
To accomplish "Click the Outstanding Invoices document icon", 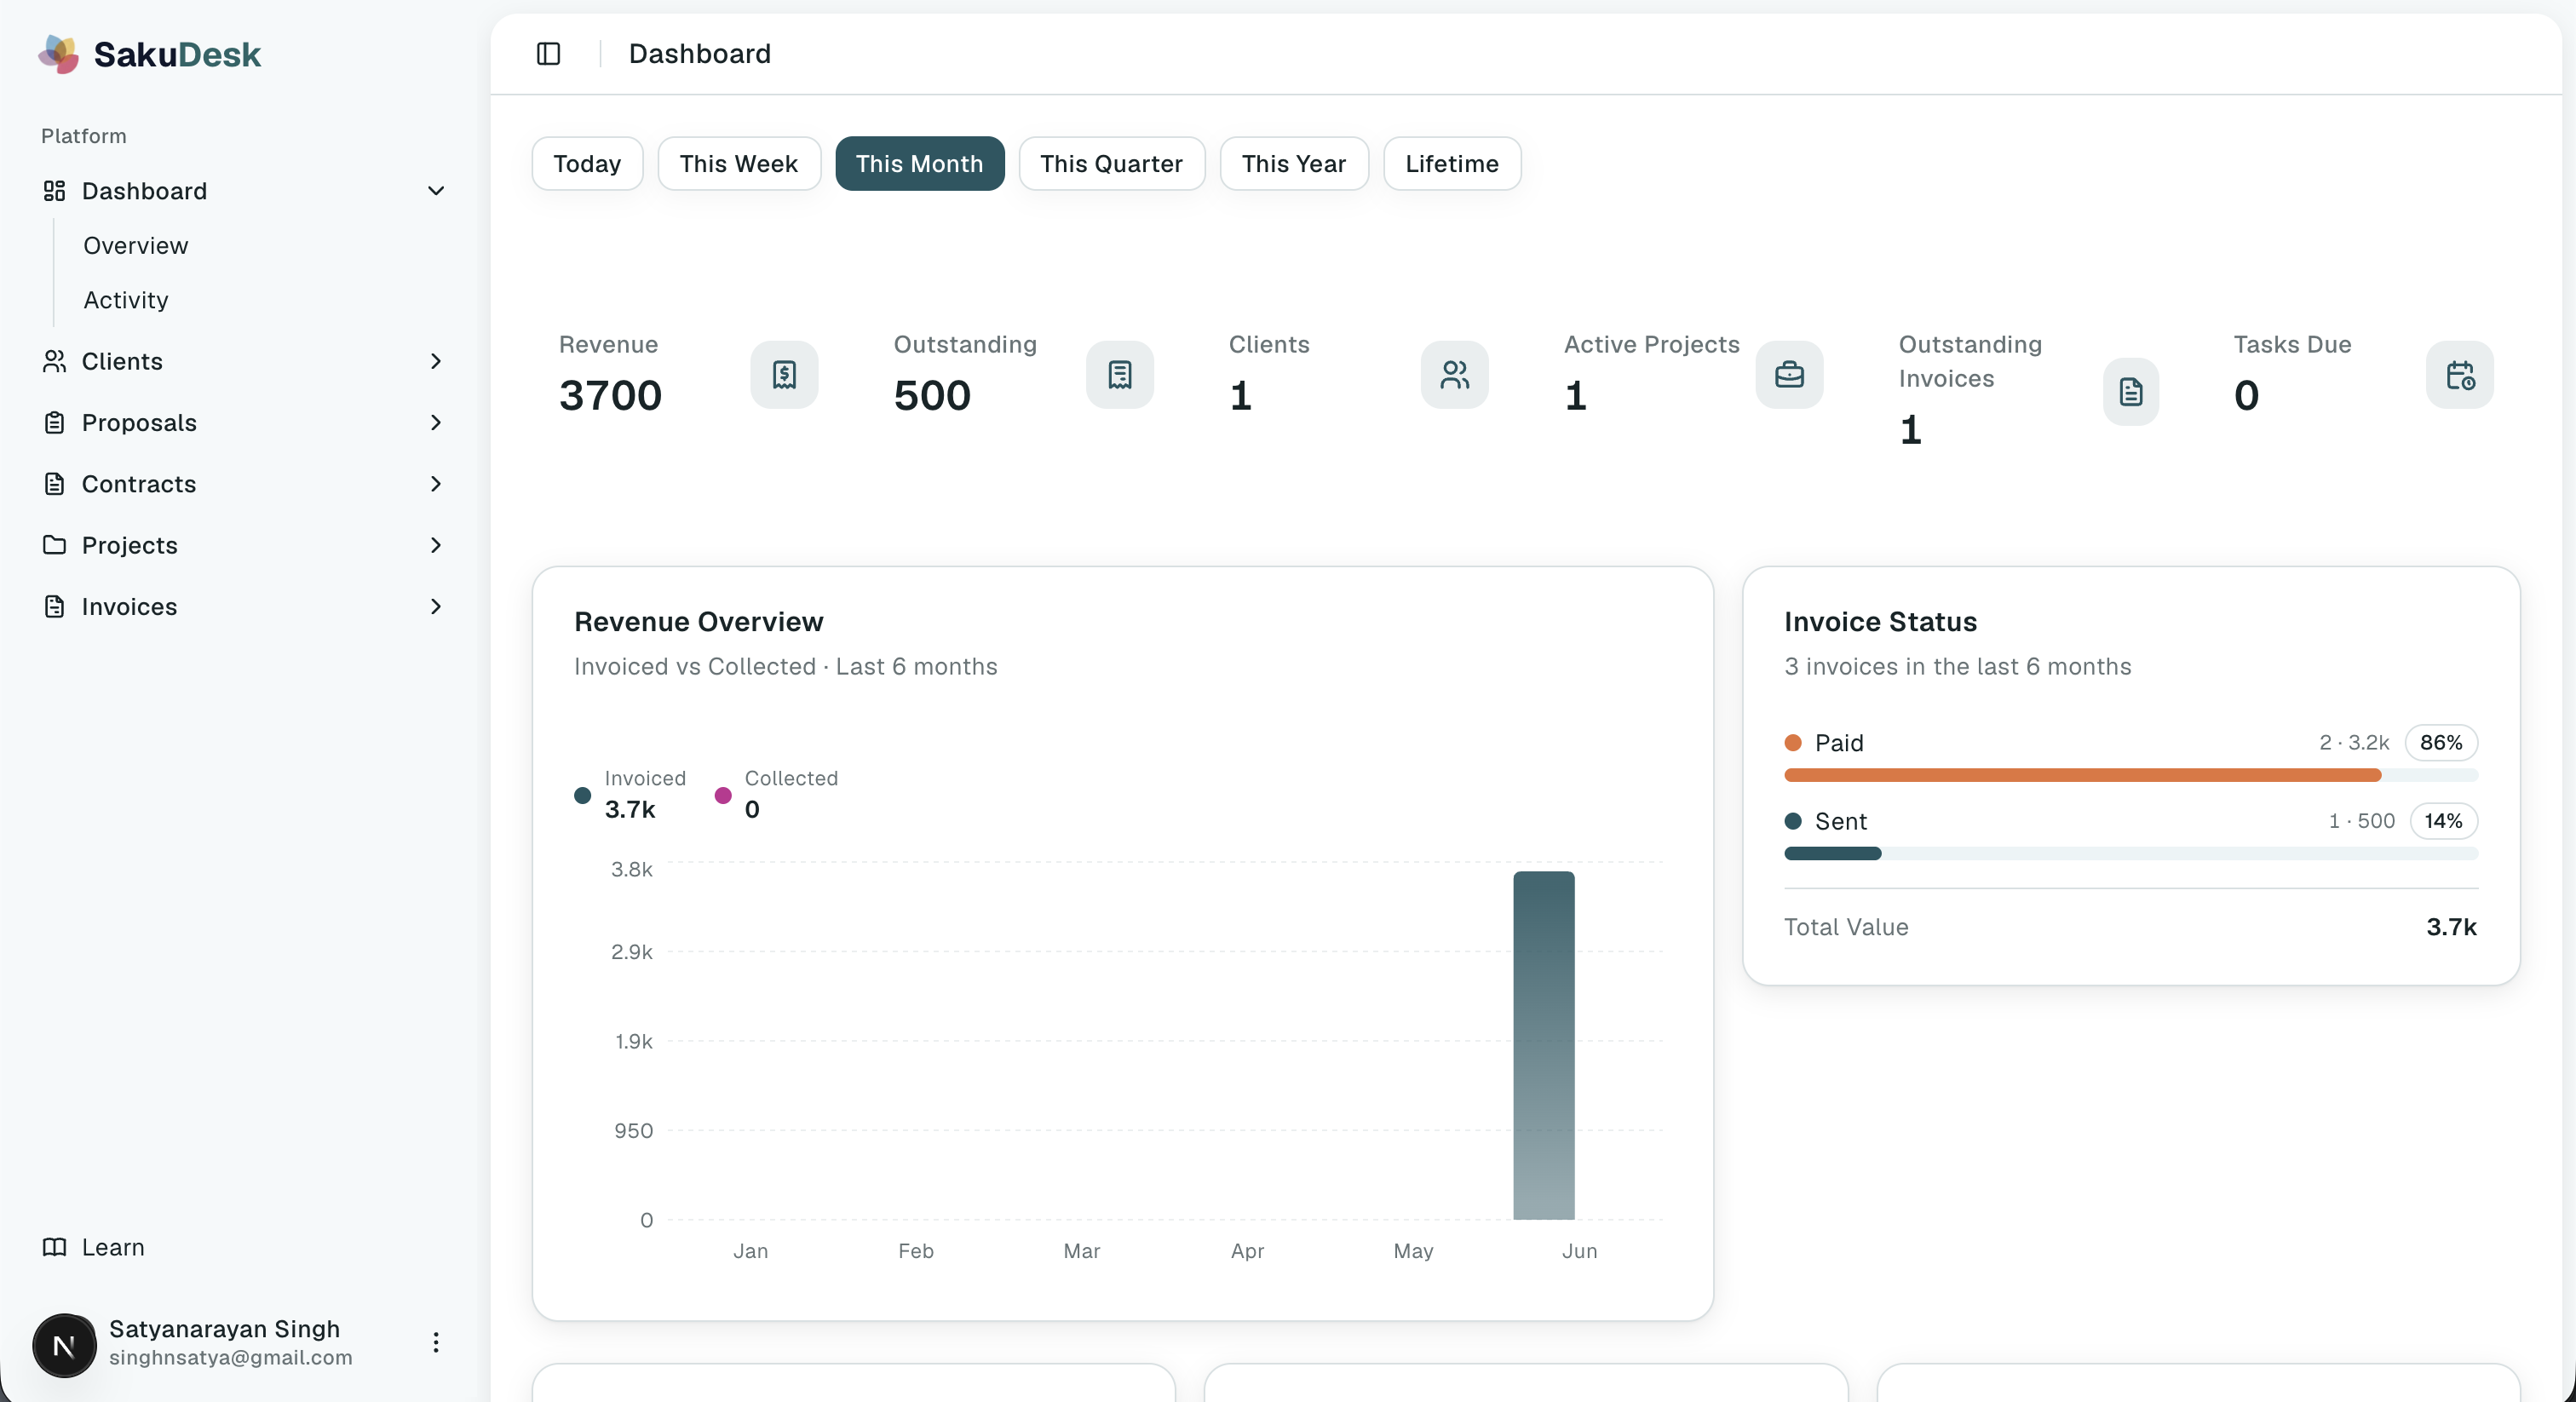I will click(x=2131, y=392).
